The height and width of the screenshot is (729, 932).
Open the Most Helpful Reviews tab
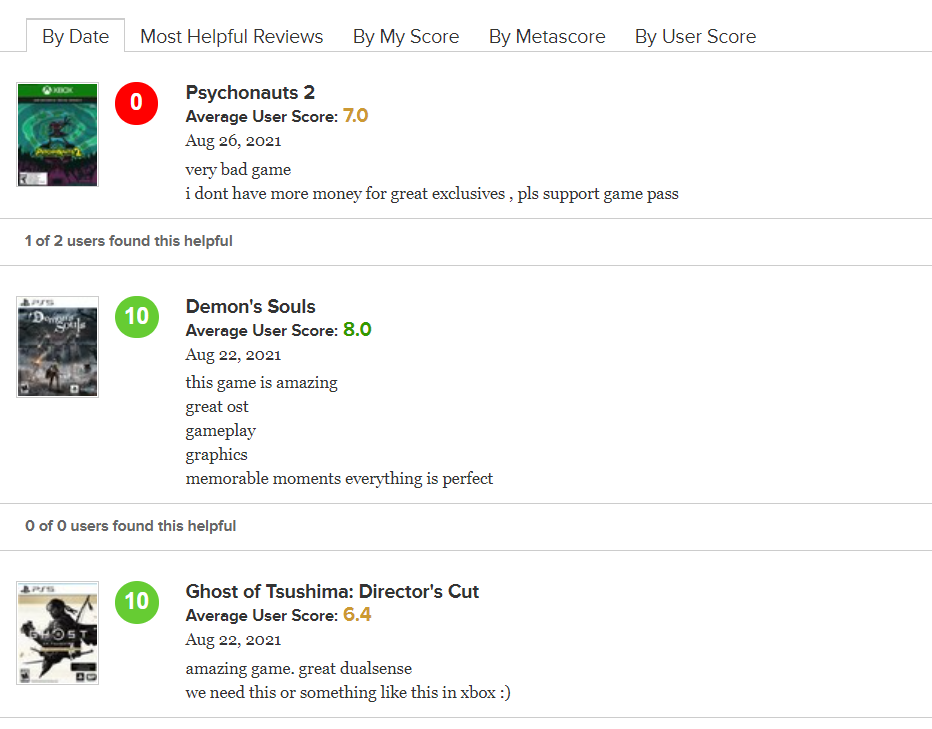pos(232,36)
